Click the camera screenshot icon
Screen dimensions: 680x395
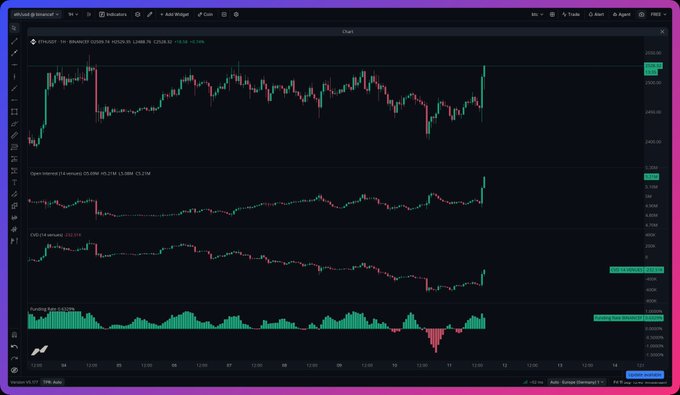(x=641, y=14)
